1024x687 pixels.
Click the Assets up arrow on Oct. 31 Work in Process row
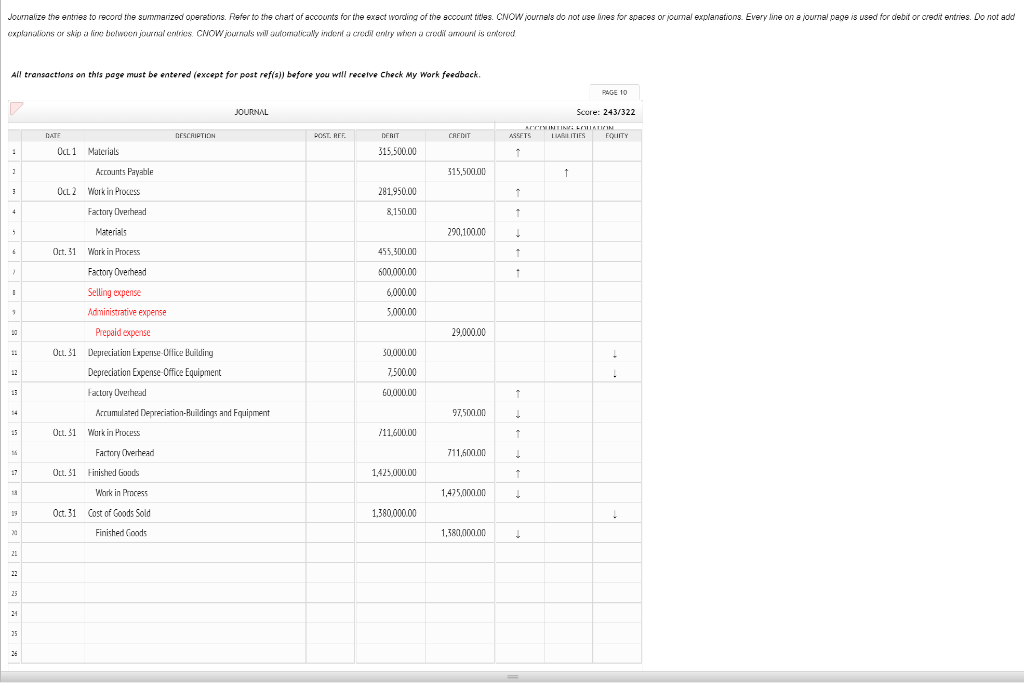click(x=518, y=251)
